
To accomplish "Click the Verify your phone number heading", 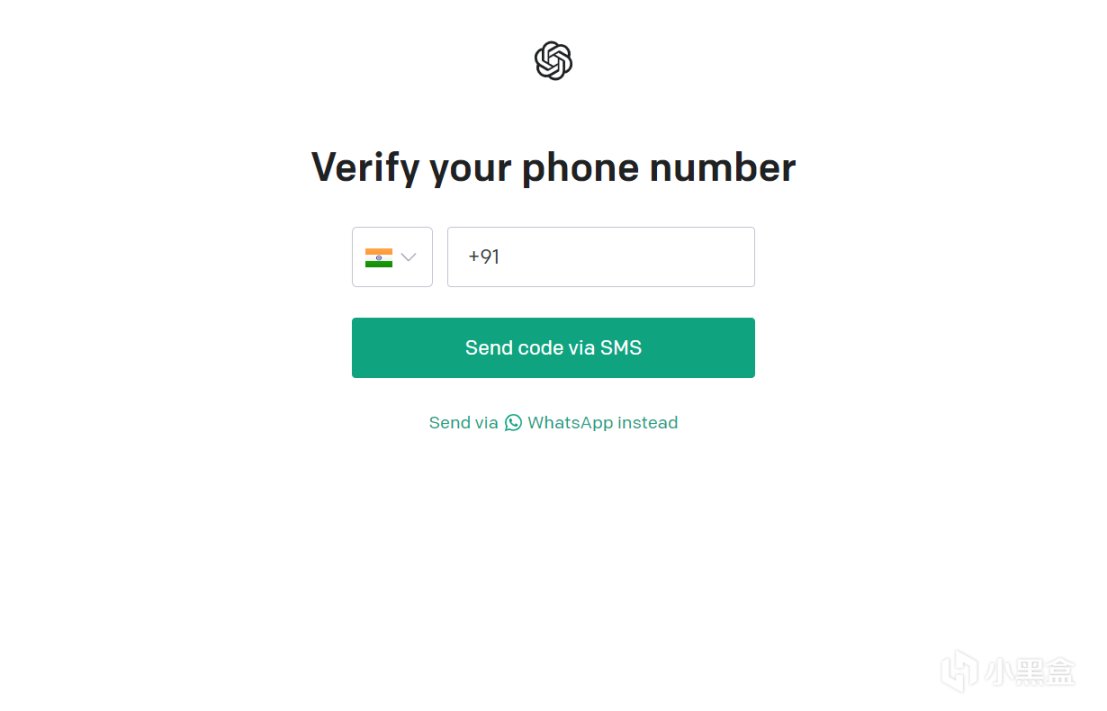I will coord(554,168).
